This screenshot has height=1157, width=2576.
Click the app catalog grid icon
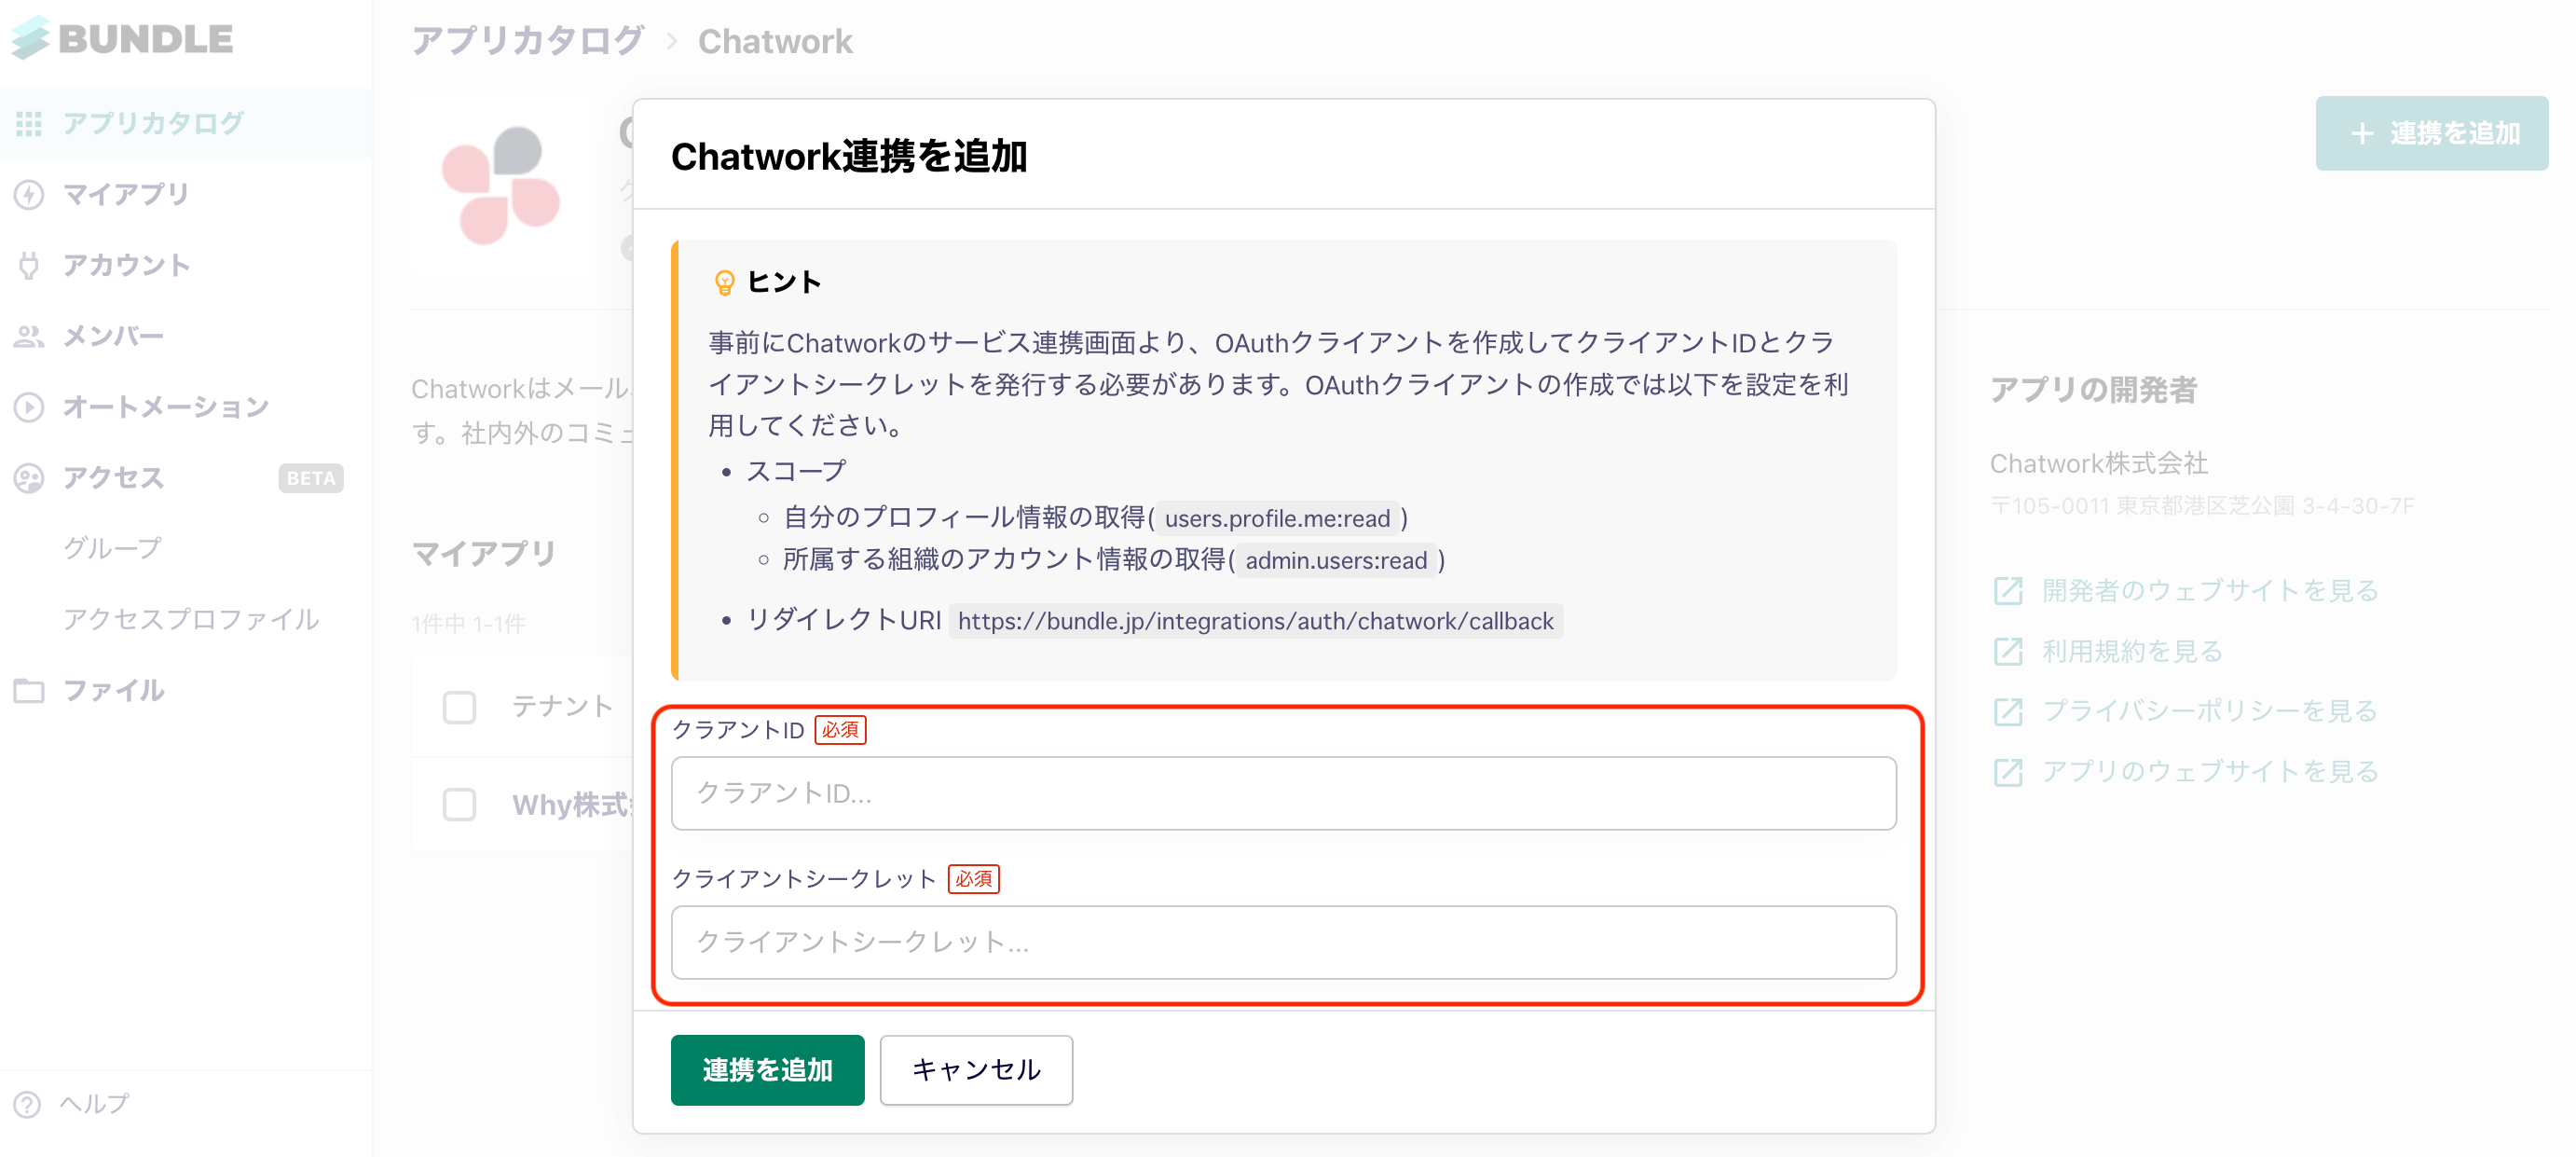[x=29, y=123]
